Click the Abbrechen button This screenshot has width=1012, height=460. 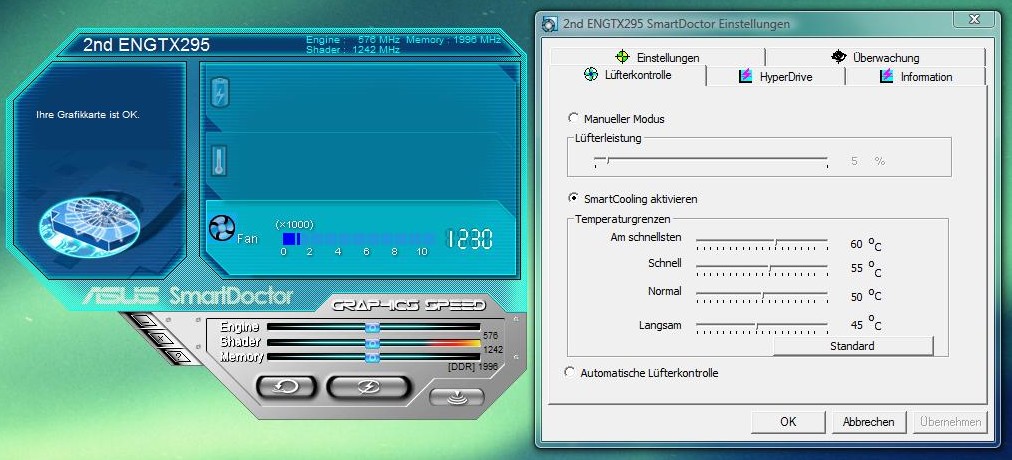click(868, 422)
